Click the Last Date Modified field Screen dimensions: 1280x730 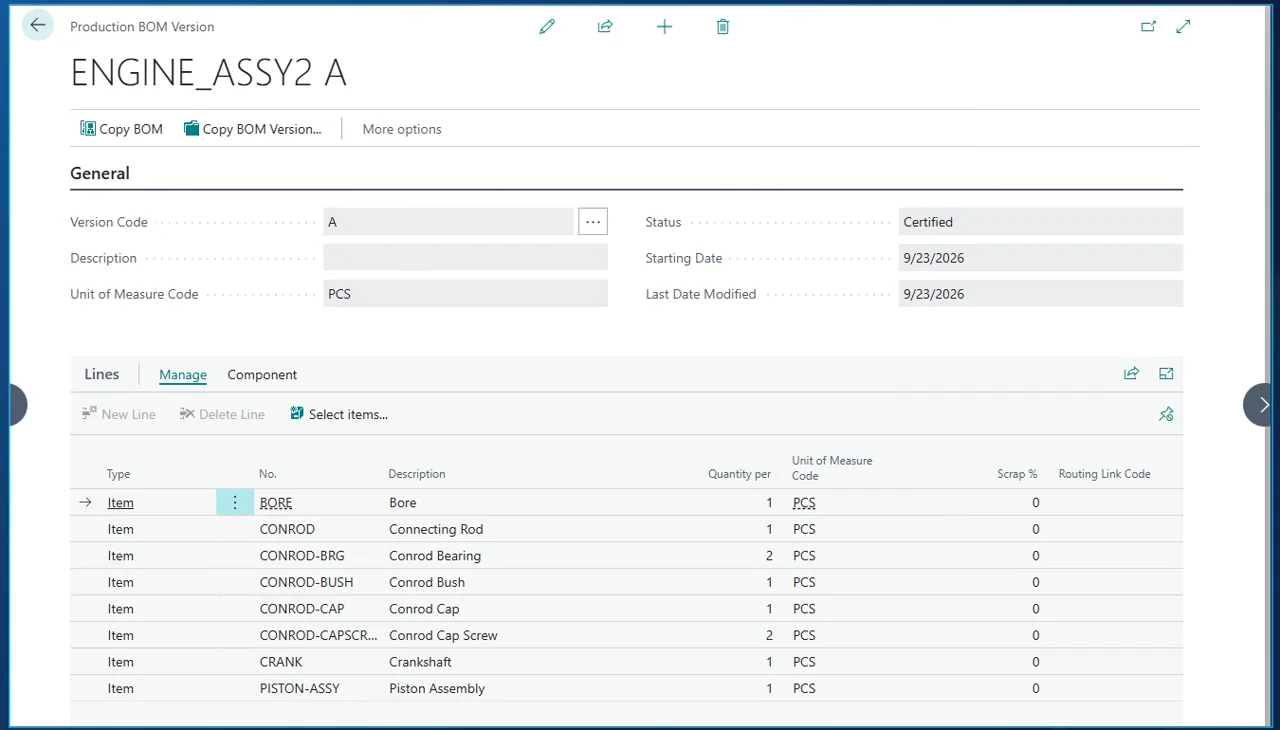[x=1041, y=294]
